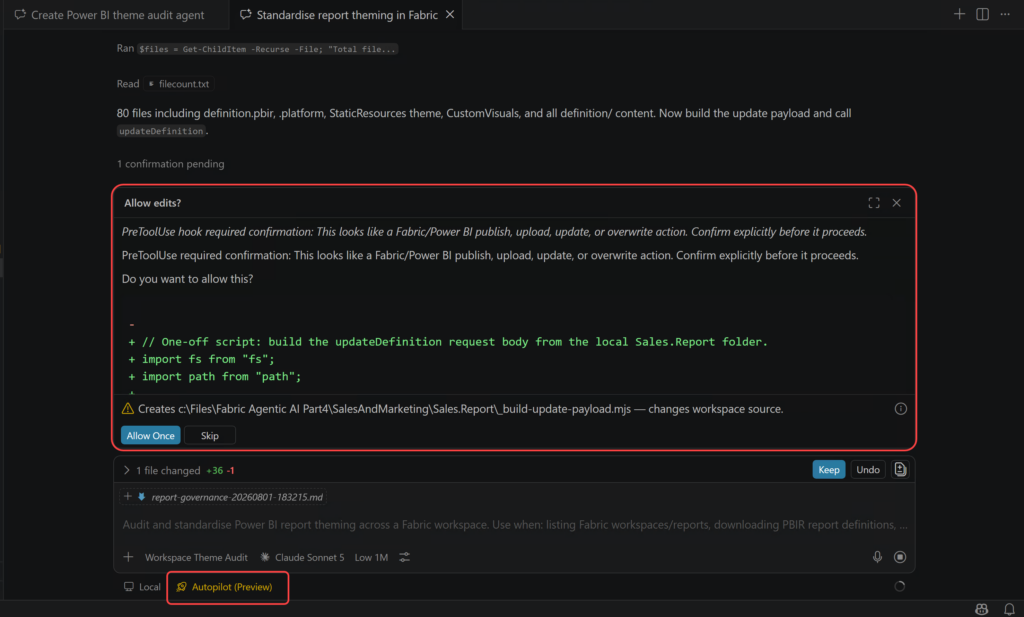Stop the running request

(x=900, y=557)
